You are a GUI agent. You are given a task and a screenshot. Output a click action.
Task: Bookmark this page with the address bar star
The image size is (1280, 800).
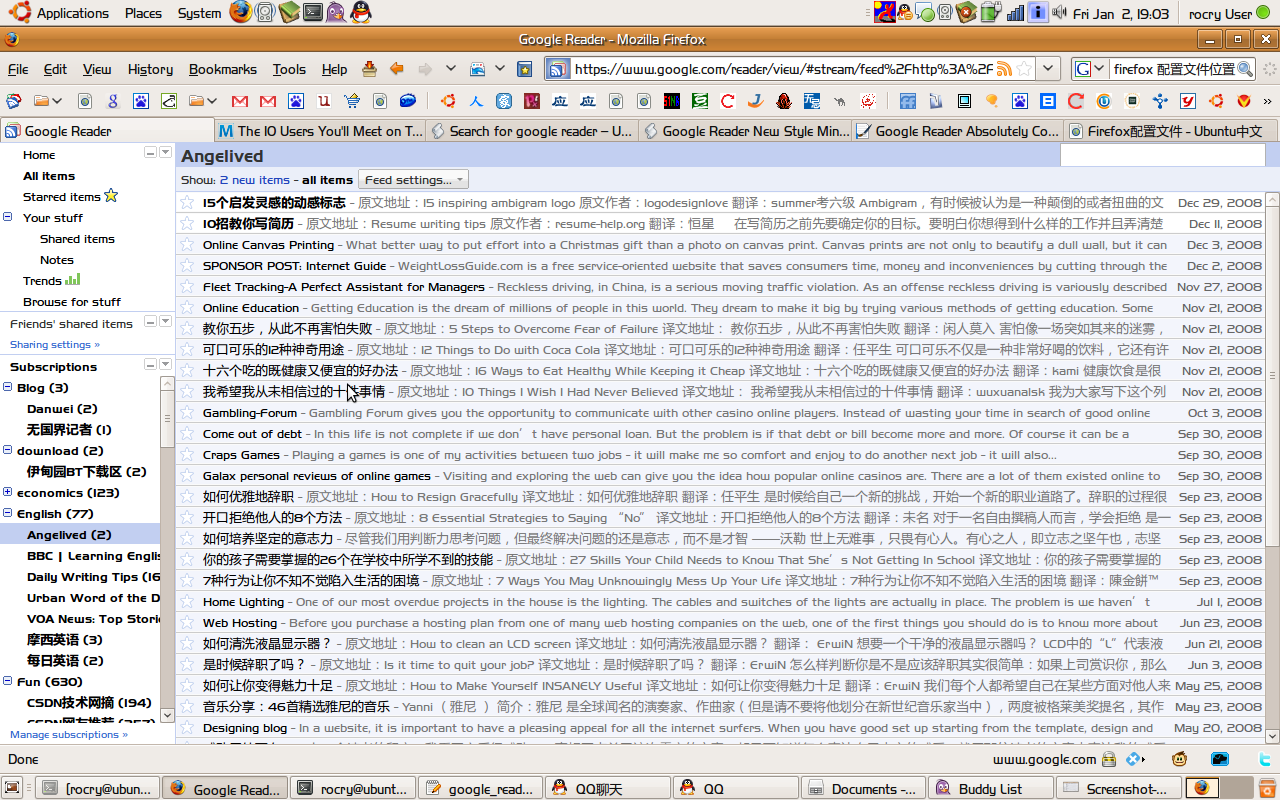point(1024,69)
